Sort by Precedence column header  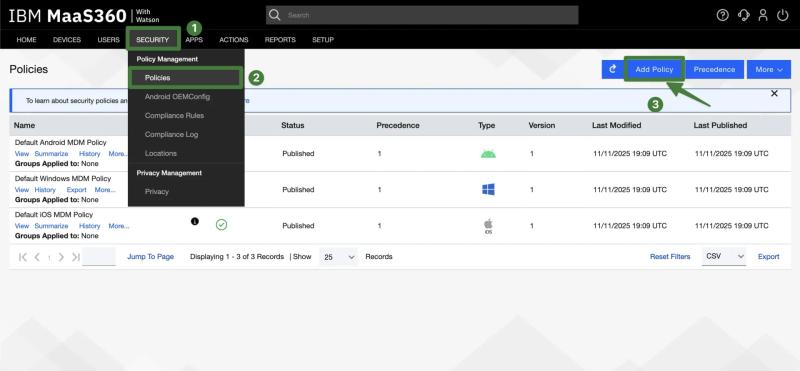pos(398,125)
